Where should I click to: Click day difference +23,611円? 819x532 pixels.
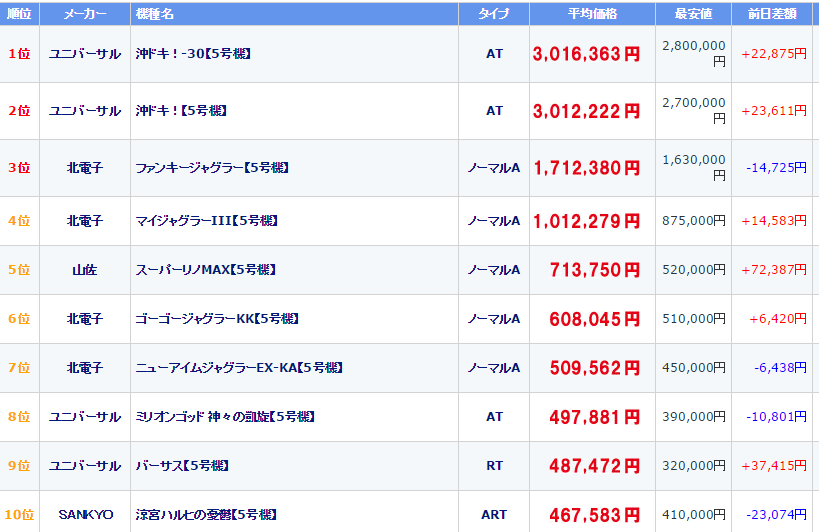coord(774,111)
